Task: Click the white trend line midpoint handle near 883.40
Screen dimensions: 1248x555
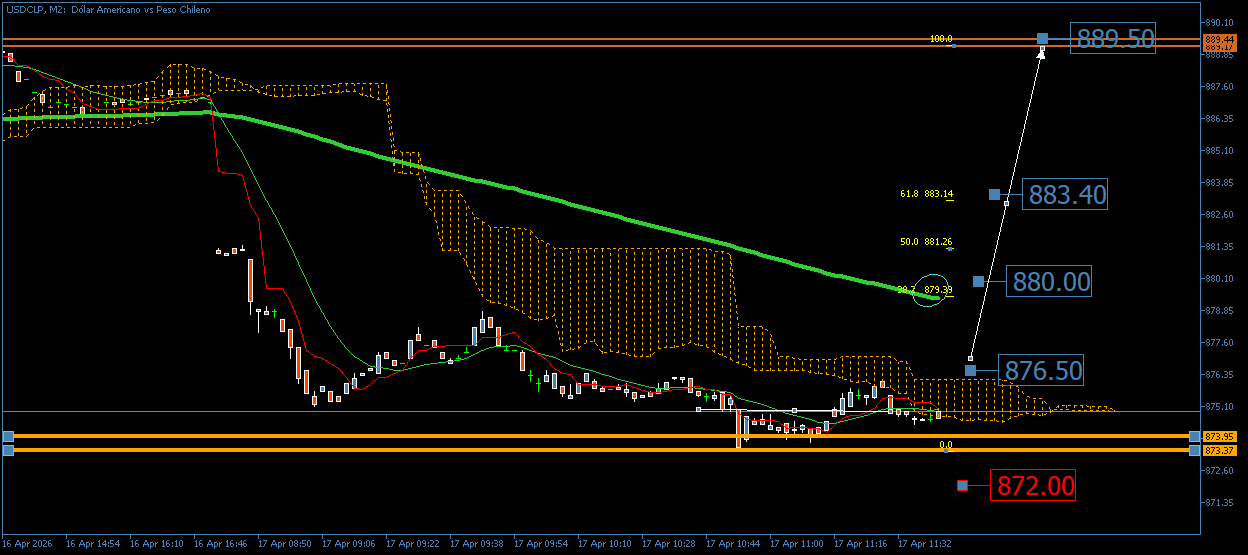Action: point(1006,203)
